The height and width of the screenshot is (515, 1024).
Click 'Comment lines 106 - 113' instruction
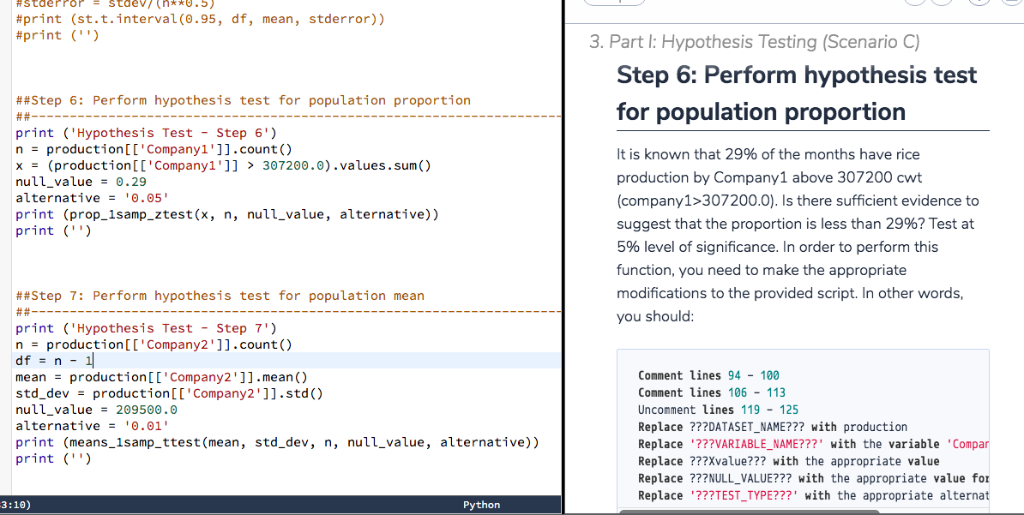[712, 392]
